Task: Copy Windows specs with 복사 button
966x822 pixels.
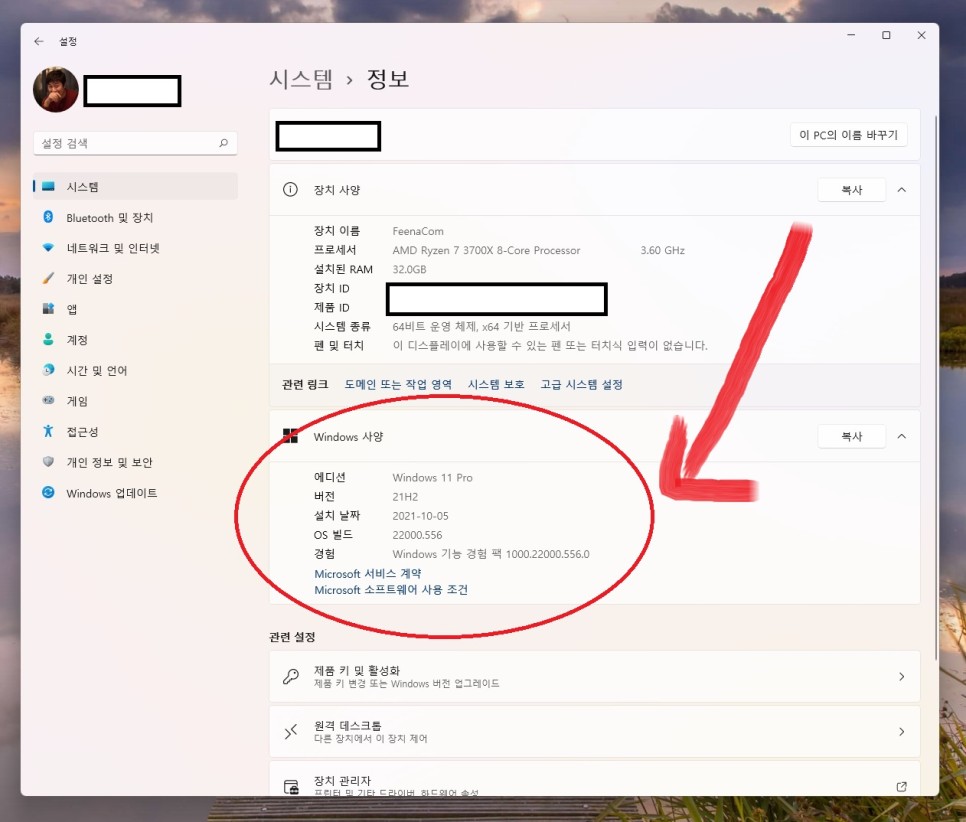Action: [851, 436]
